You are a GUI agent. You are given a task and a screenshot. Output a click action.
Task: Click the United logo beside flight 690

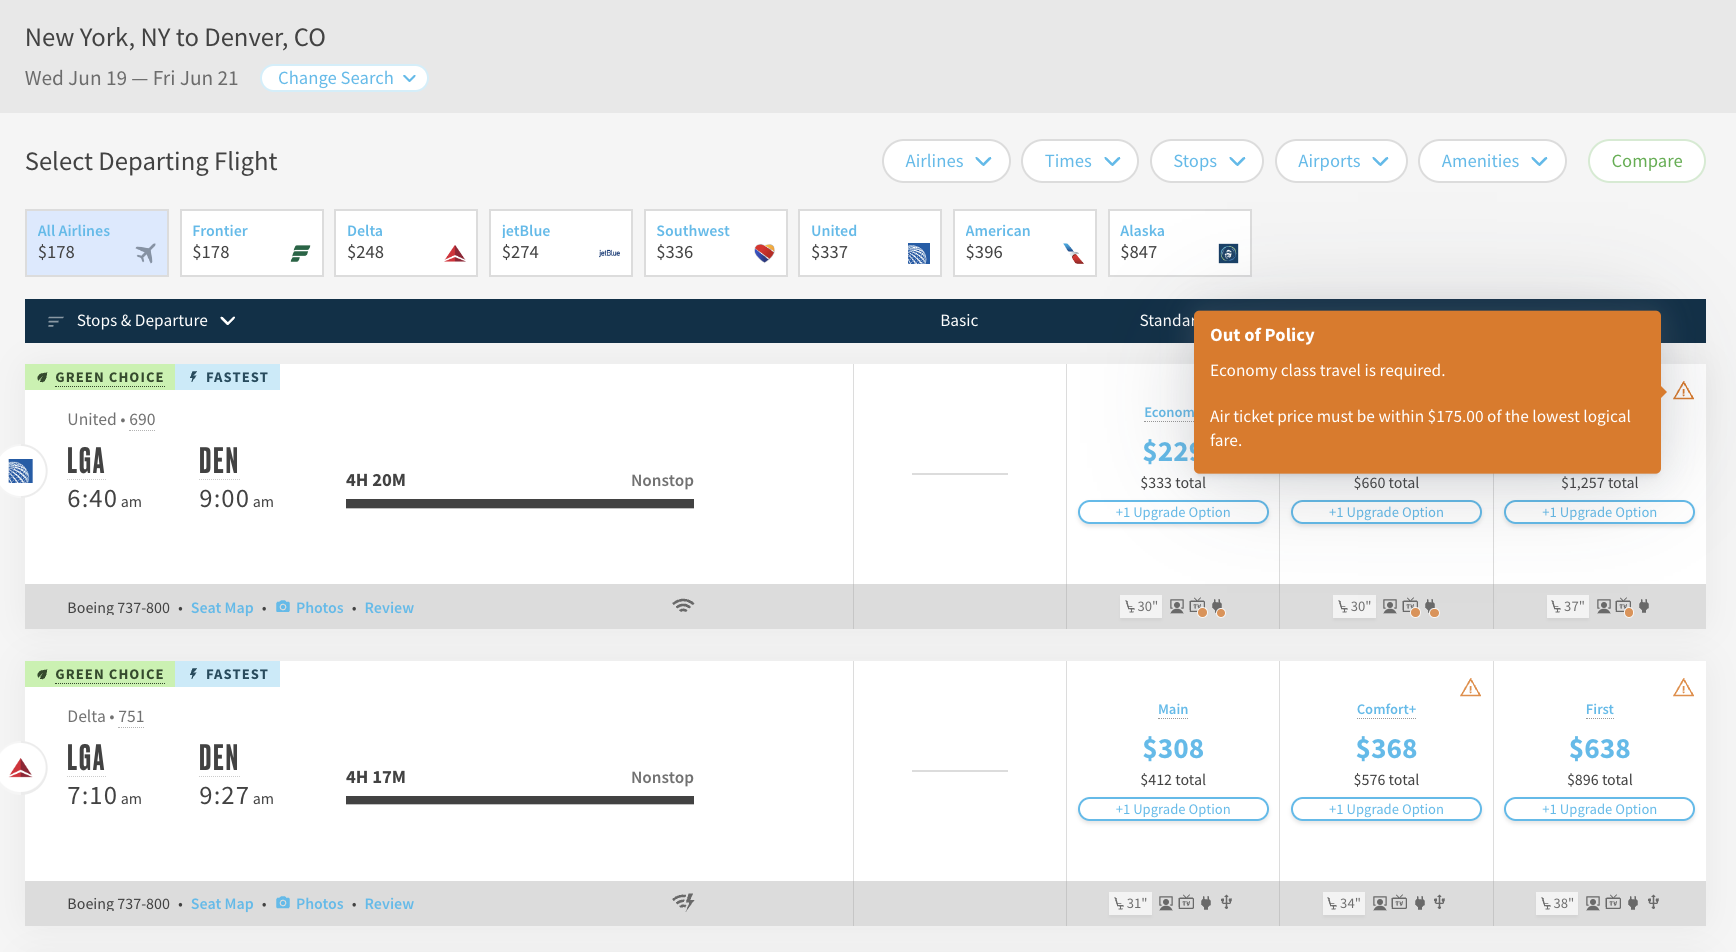click(20, 471)
